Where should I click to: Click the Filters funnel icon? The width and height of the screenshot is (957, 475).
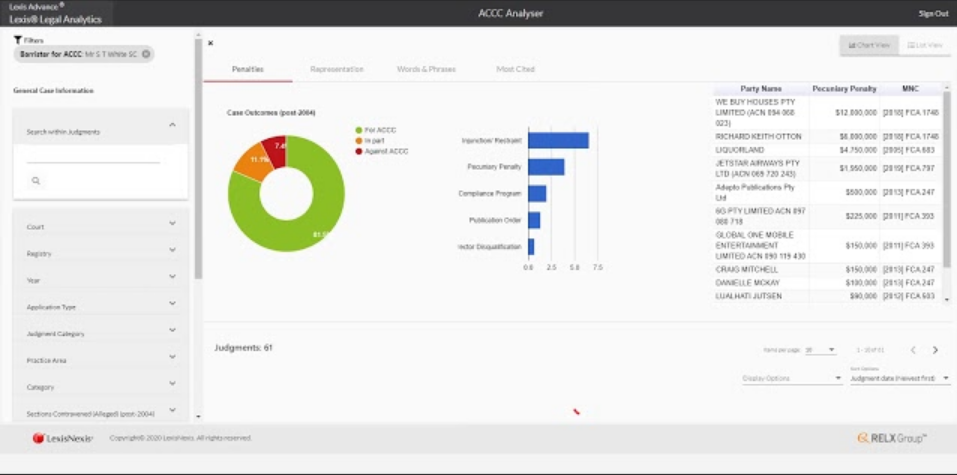point(18,40)
